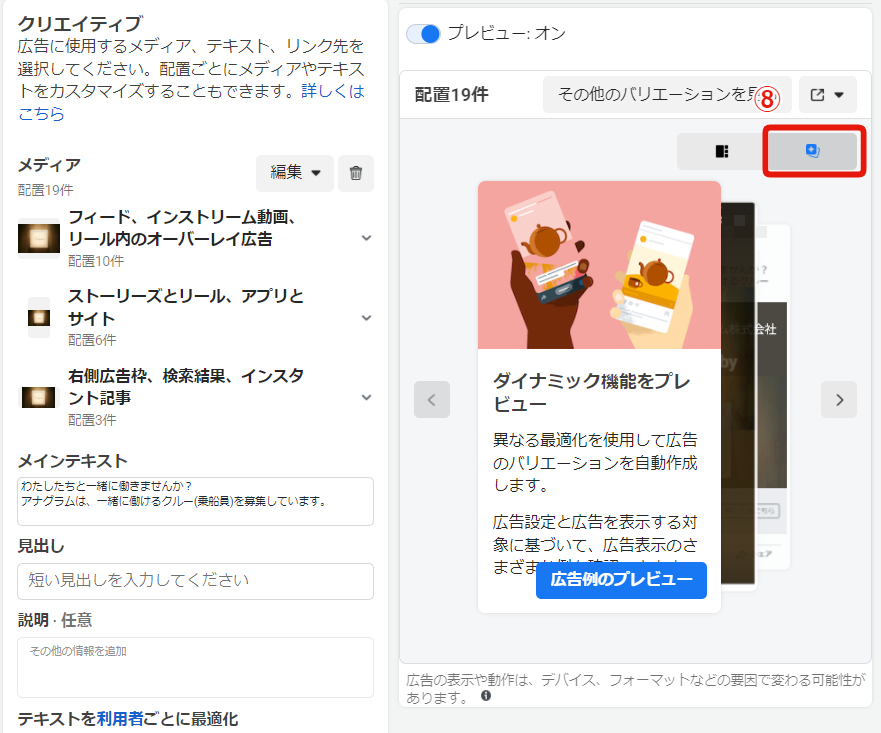Select the advanced preview icon highlighted in red
Screen dimensions: 881x733
coord(812,151)
